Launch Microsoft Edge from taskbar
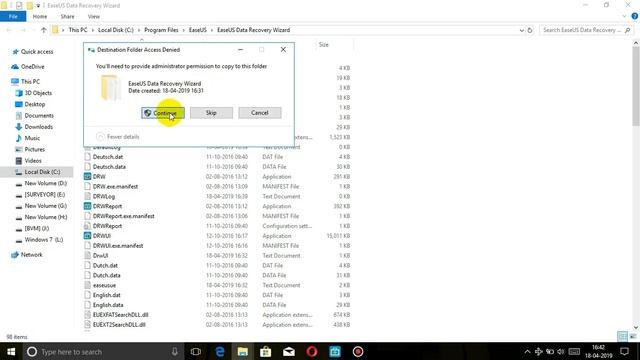Screen dimensions: 640x360 [x=220, y=351]
